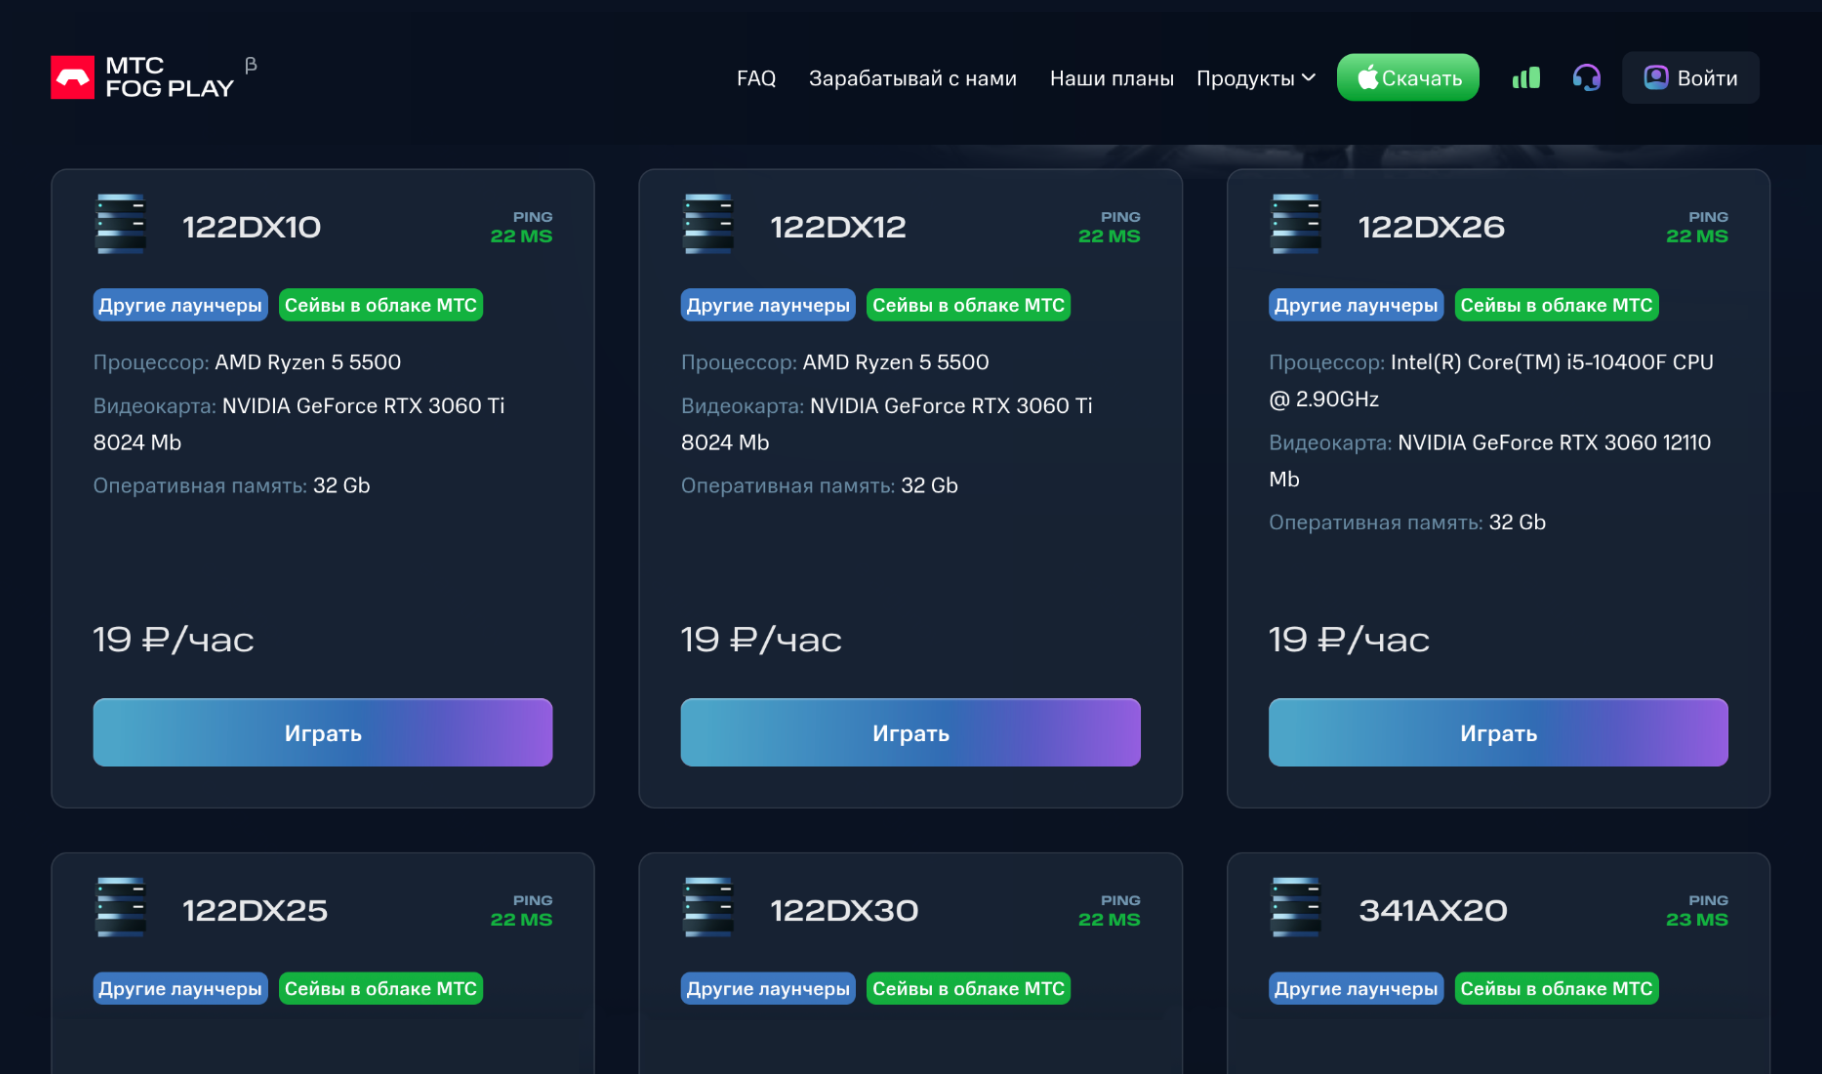Select the 122DX25 server title
1822x1074 pixels.
(255, 910)
